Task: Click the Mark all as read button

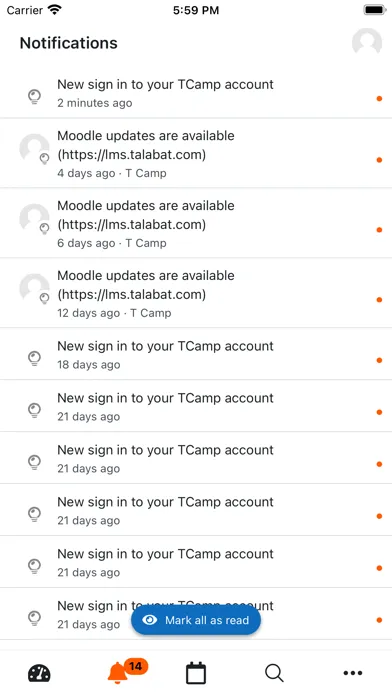Action: point(196,620)
